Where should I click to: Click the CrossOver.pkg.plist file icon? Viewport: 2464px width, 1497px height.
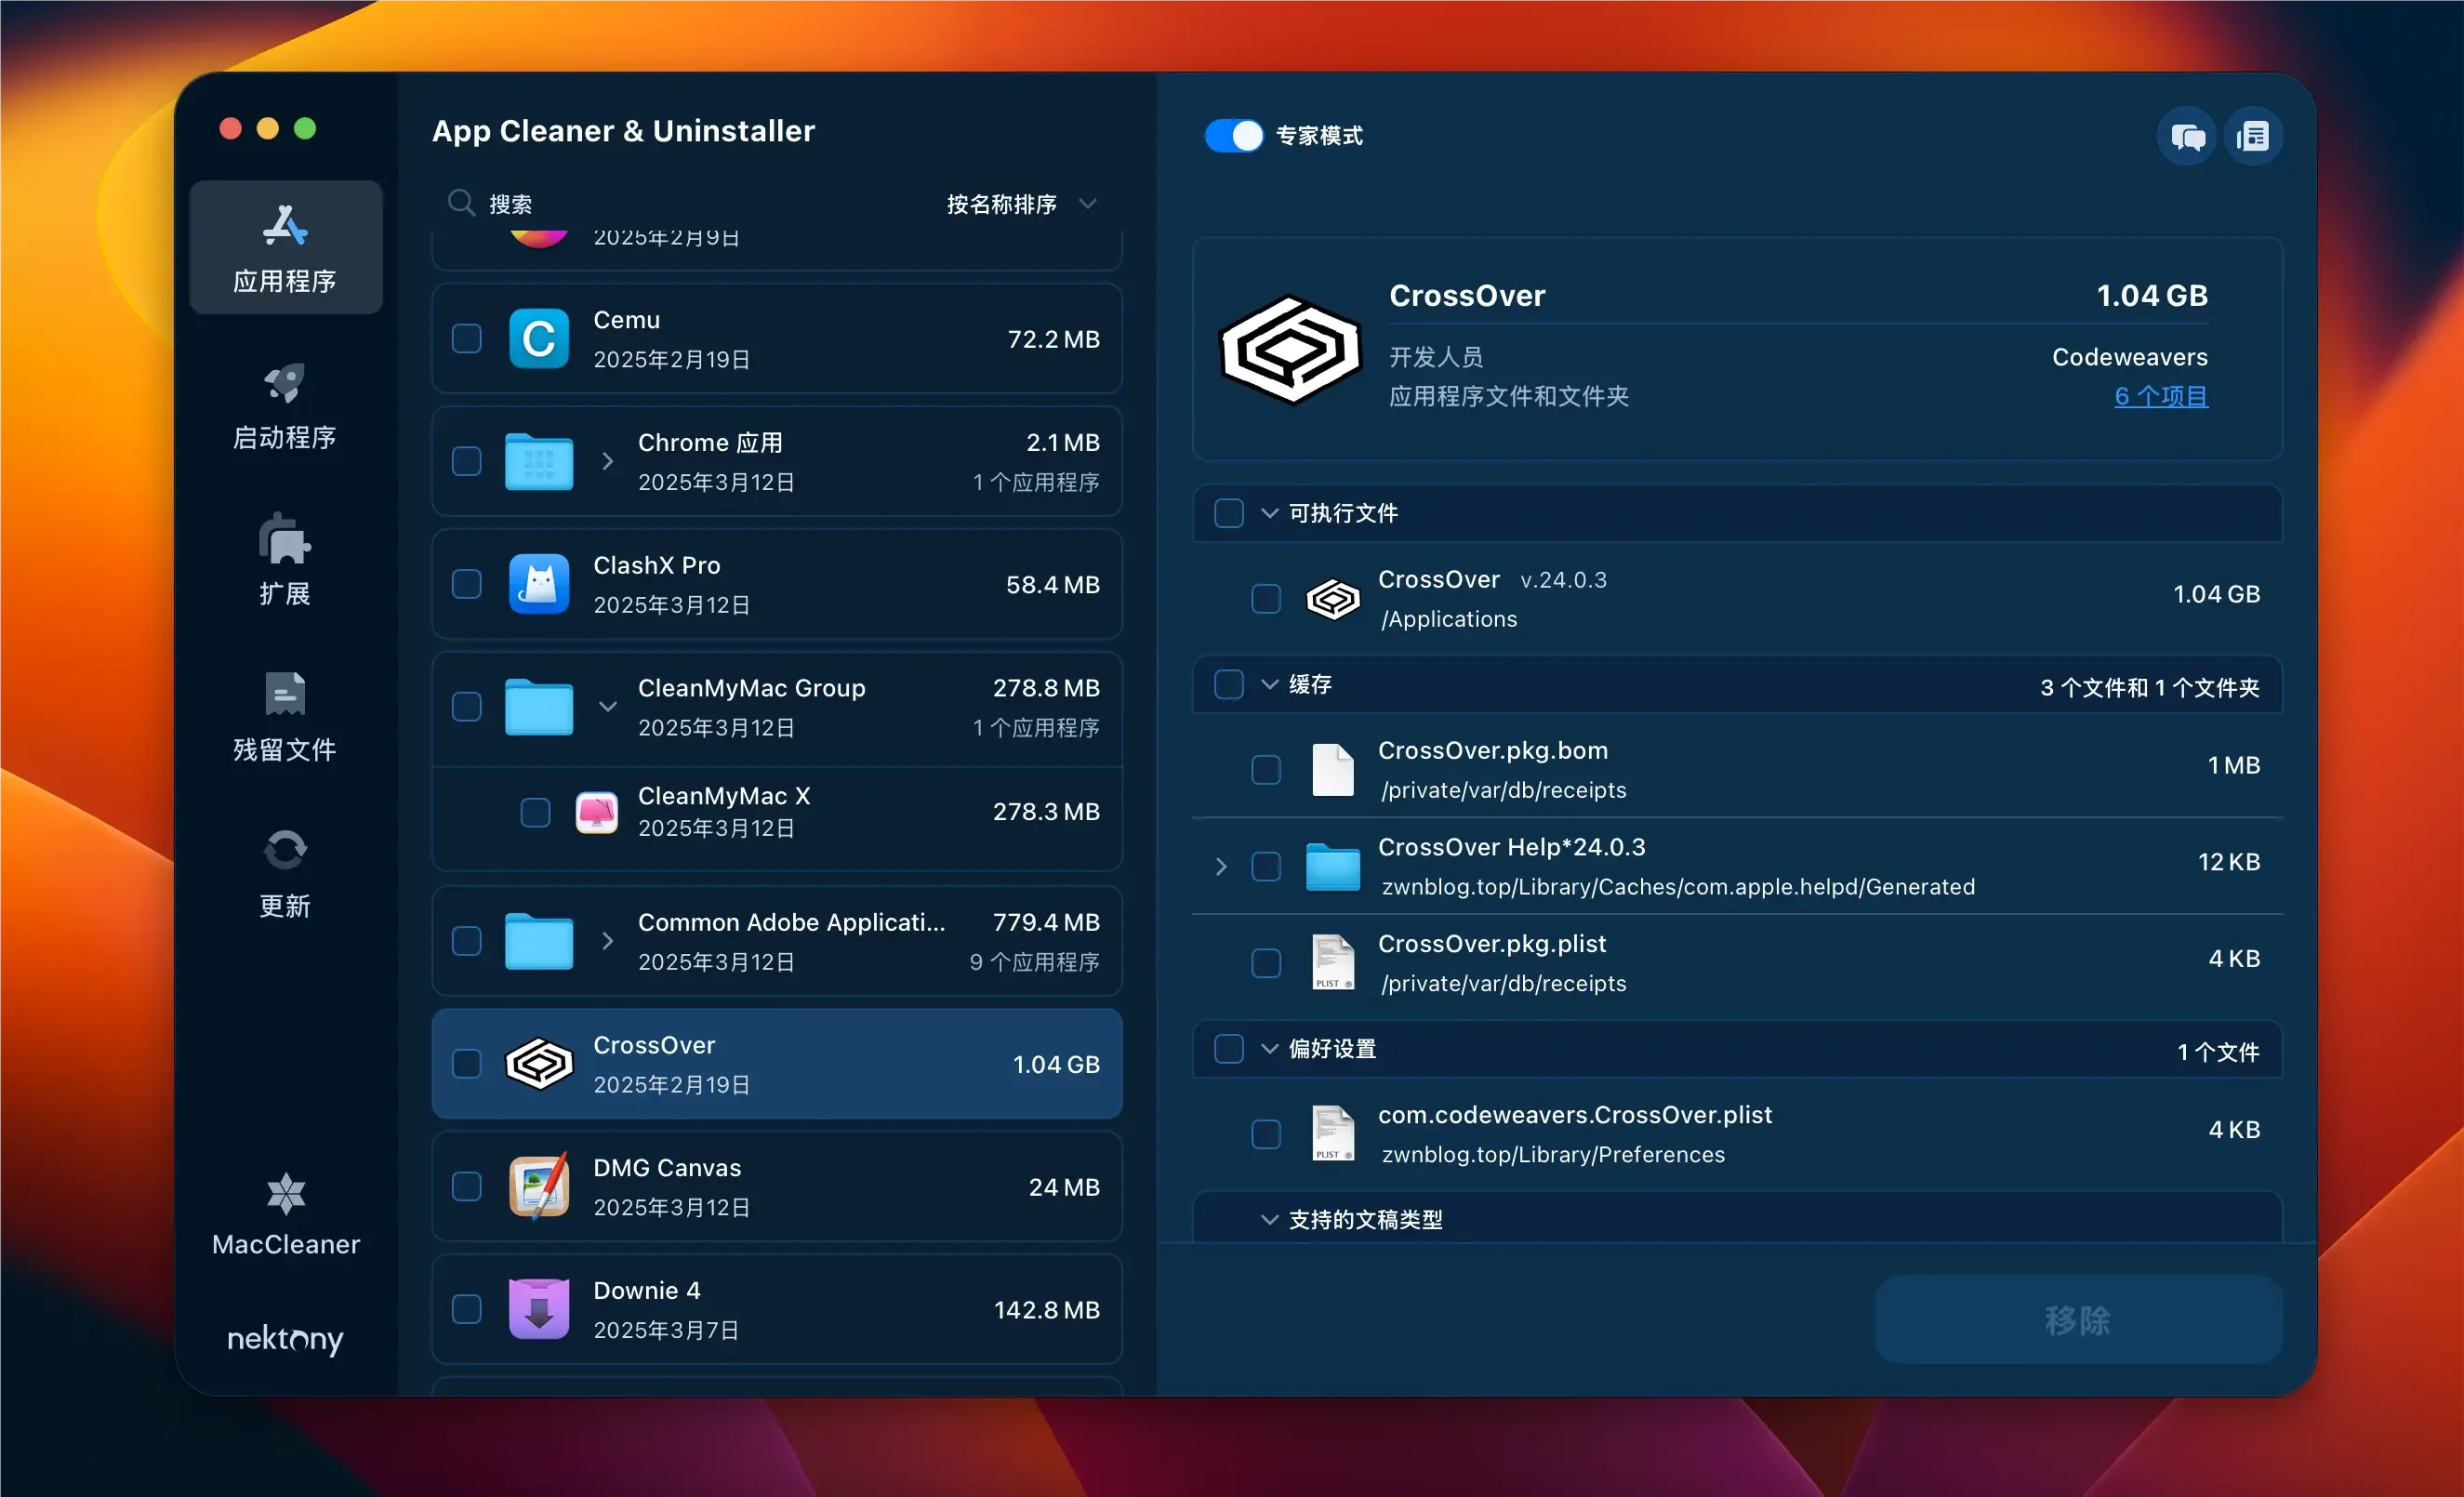pos(1333,963)
